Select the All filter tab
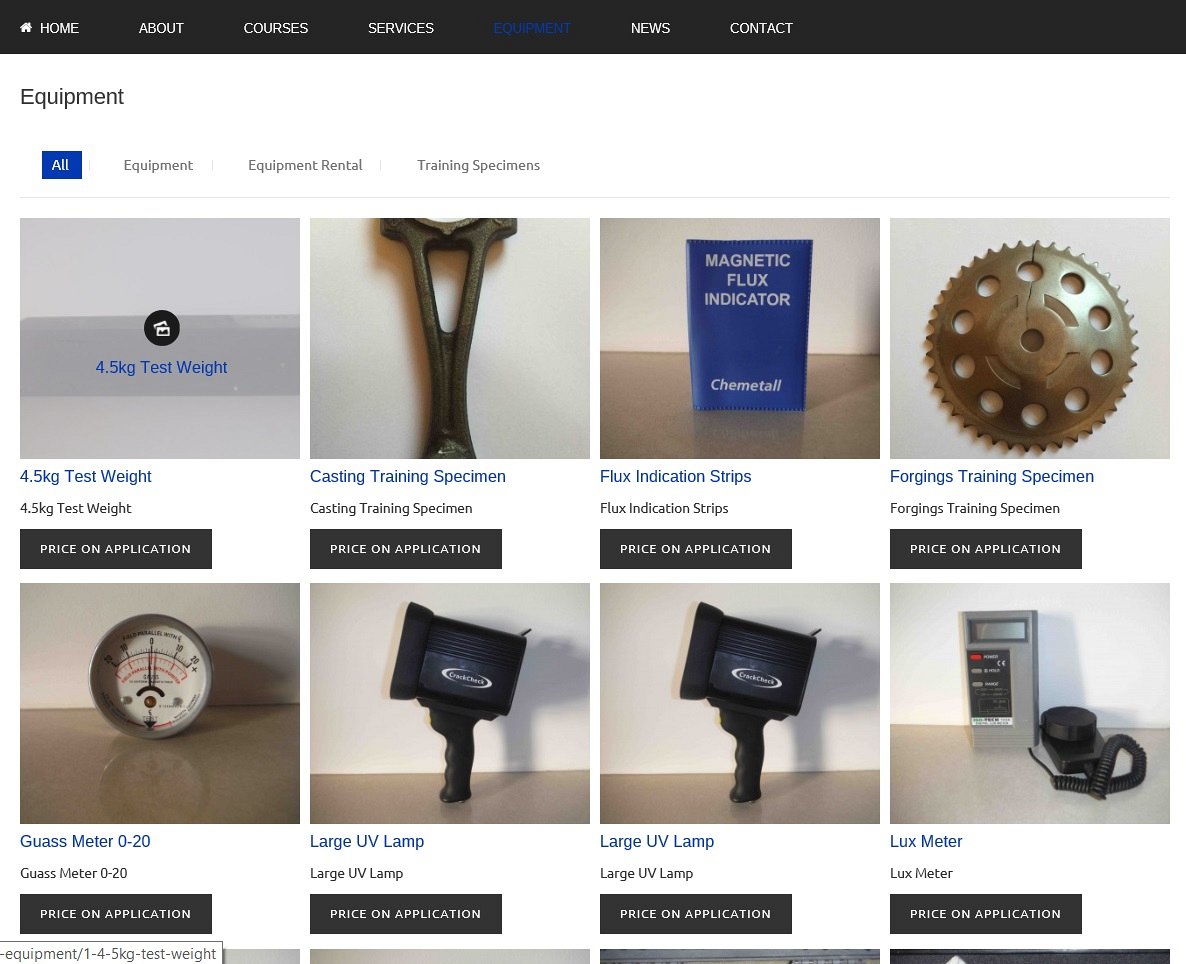Image resolution: width=1186 pixels, height=964 pixels. click(x=61, y=165)
